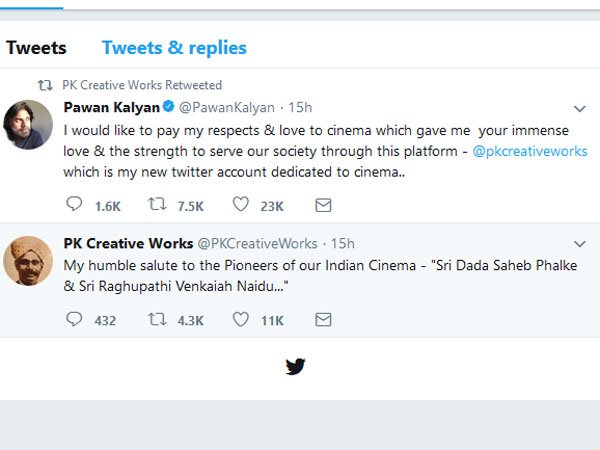Reply to PK Creative Works tweet
The height and width of the screenshot is (450, 600).
(73, 320)
